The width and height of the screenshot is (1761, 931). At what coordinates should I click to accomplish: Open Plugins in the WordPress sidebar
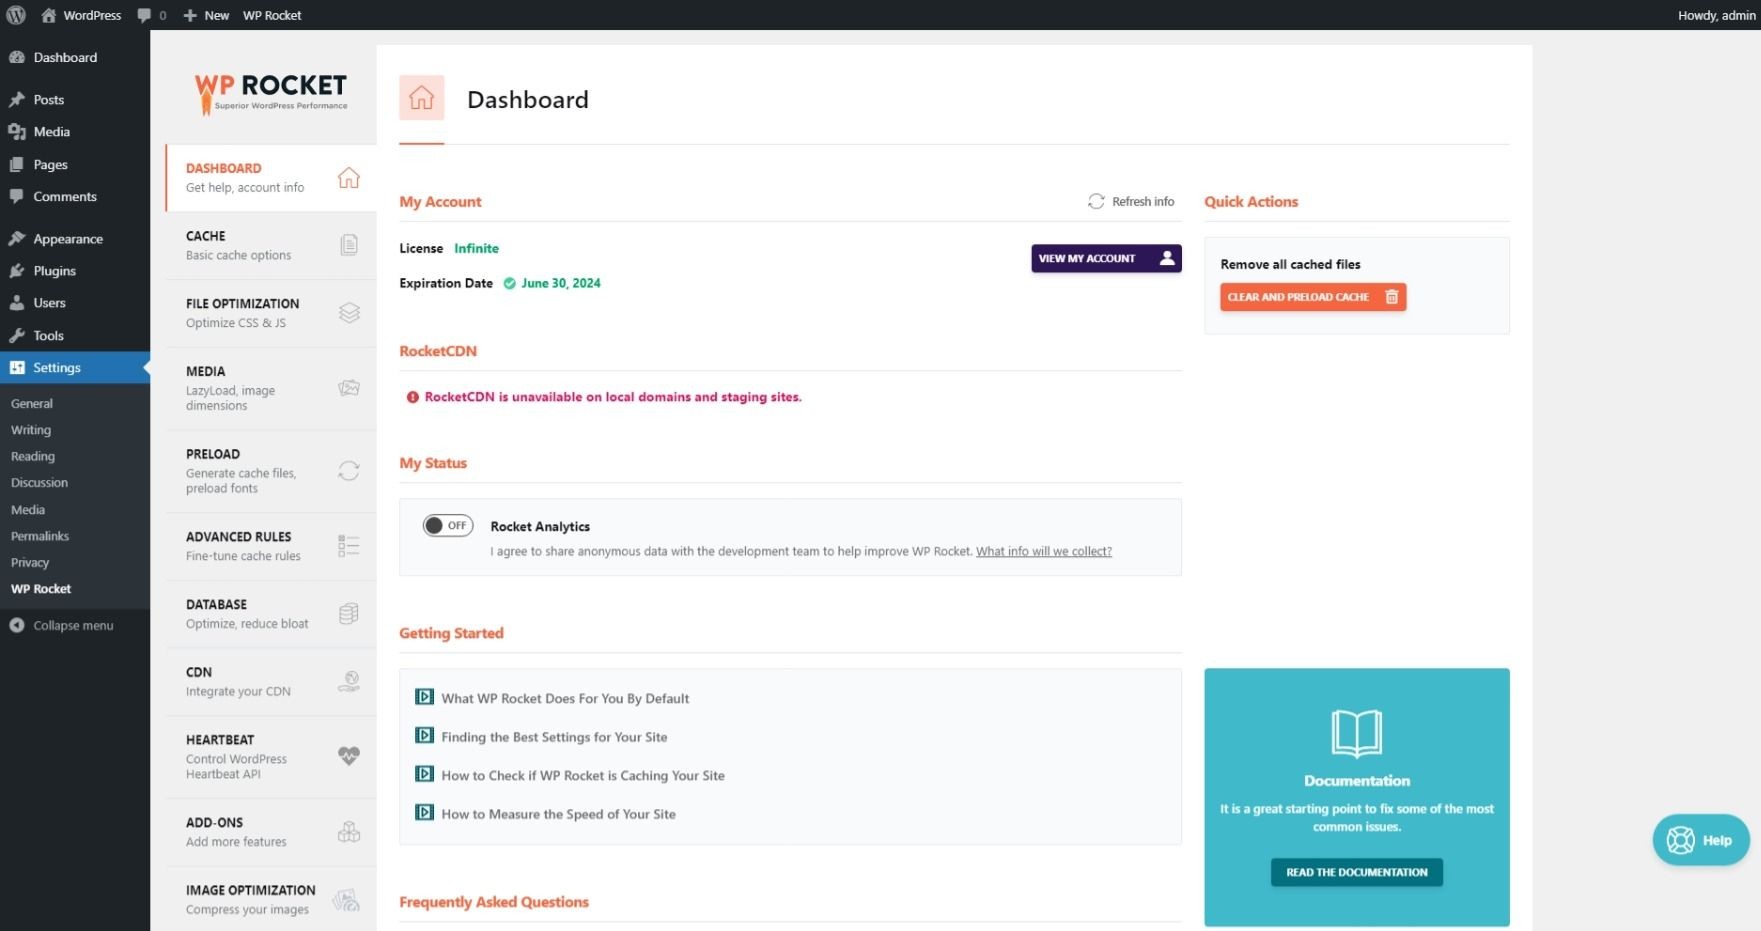tap(54, 271)
